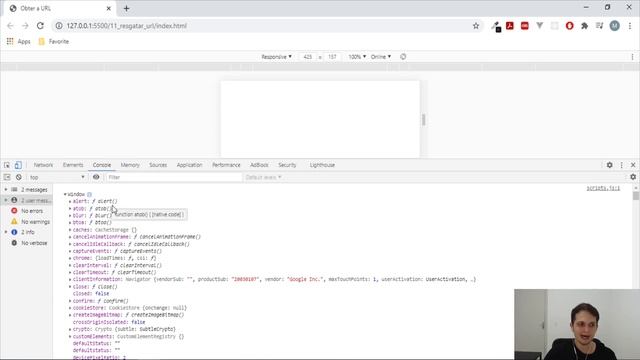The width and height of the screenshot is (640, 360).
Task: Expand the cookieStore entry
Action: pos(70,308)
